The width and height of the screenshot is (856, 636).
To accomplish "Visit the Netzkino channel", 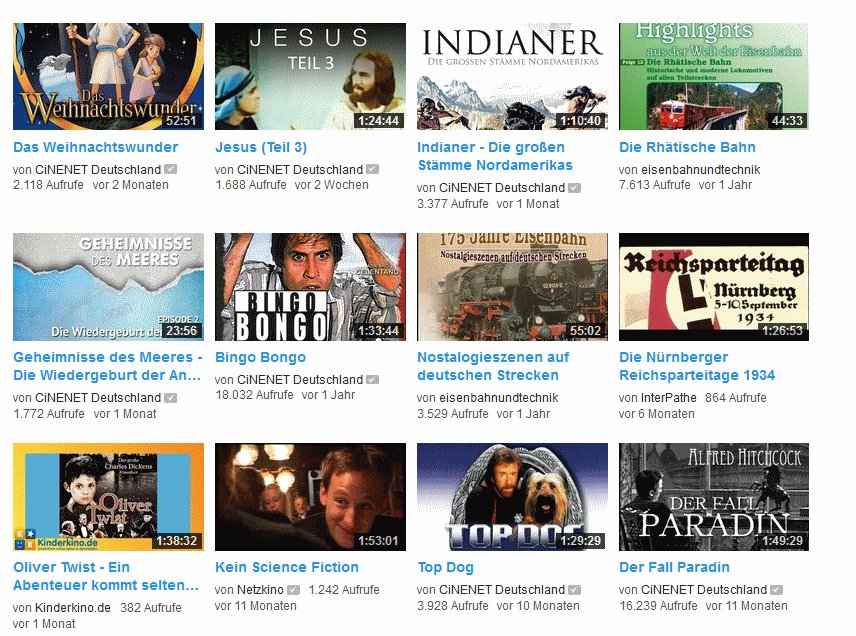I will tap(260, 590).
